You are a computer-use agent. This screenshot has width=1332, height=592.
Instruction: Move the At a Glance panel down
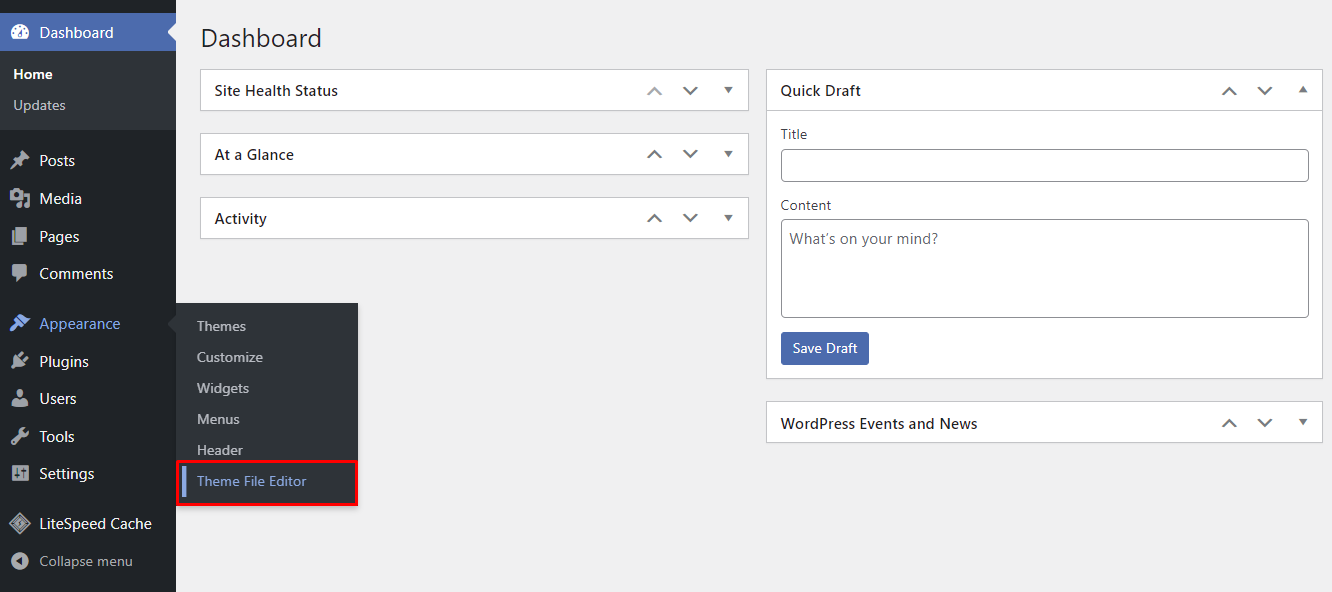point(690,154)
